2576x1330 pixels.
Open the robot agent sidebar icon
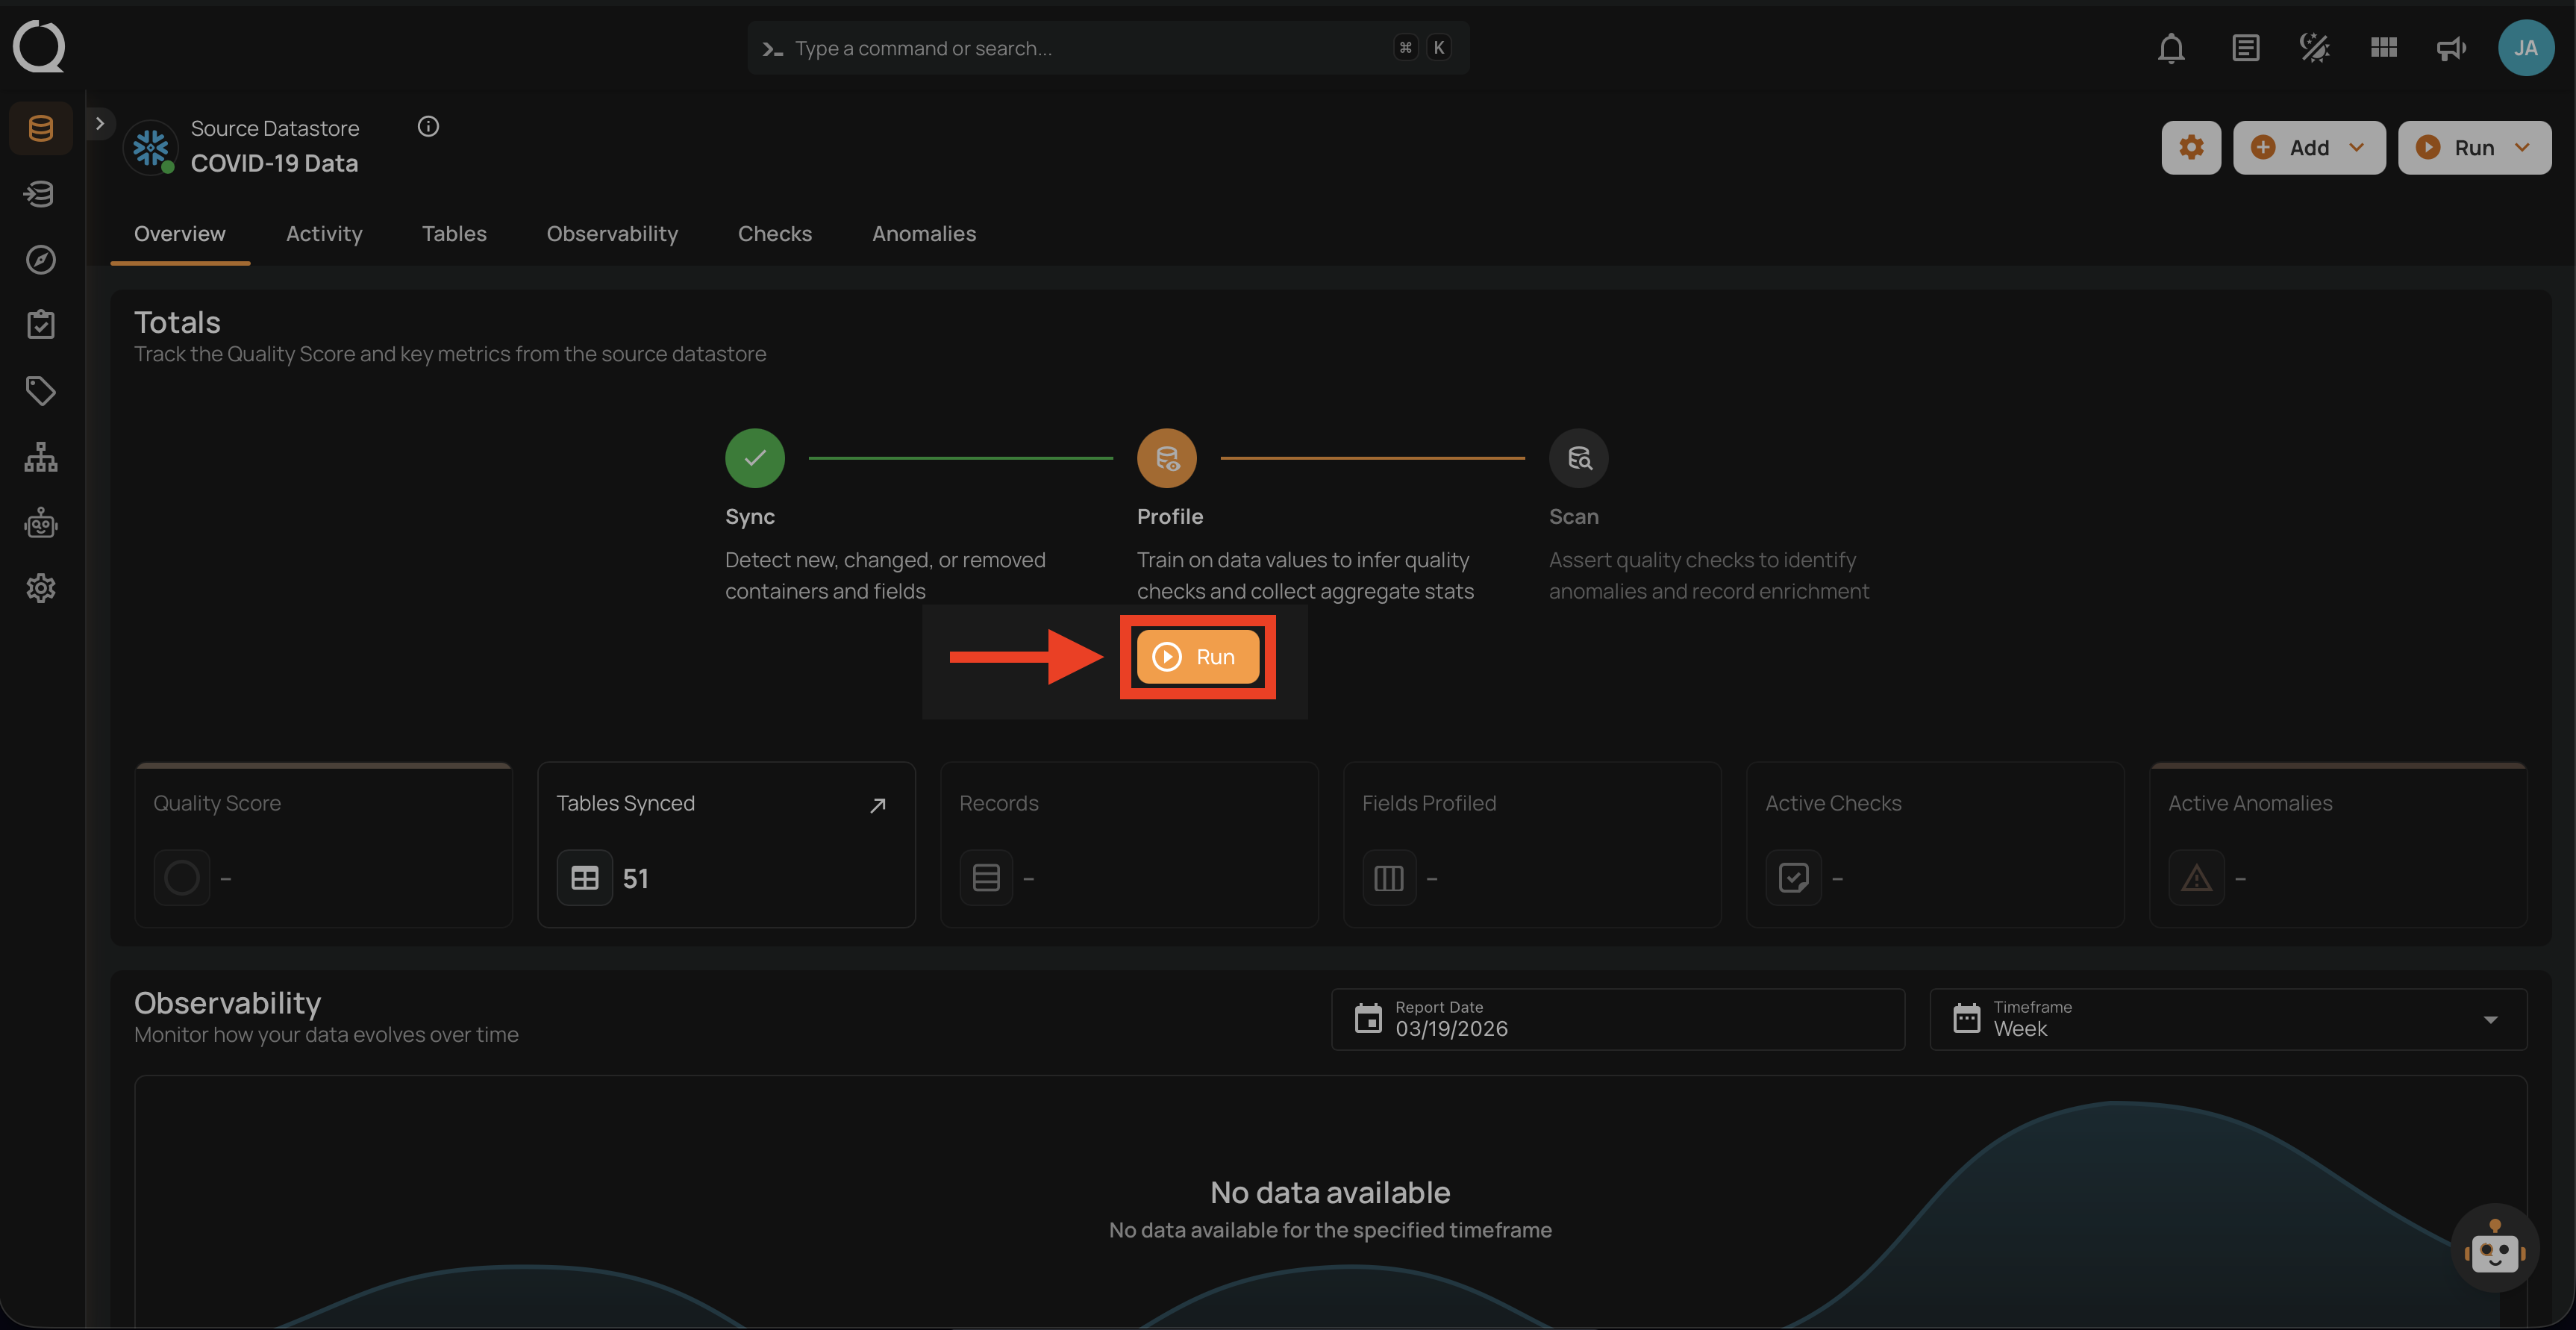[41, 523]
